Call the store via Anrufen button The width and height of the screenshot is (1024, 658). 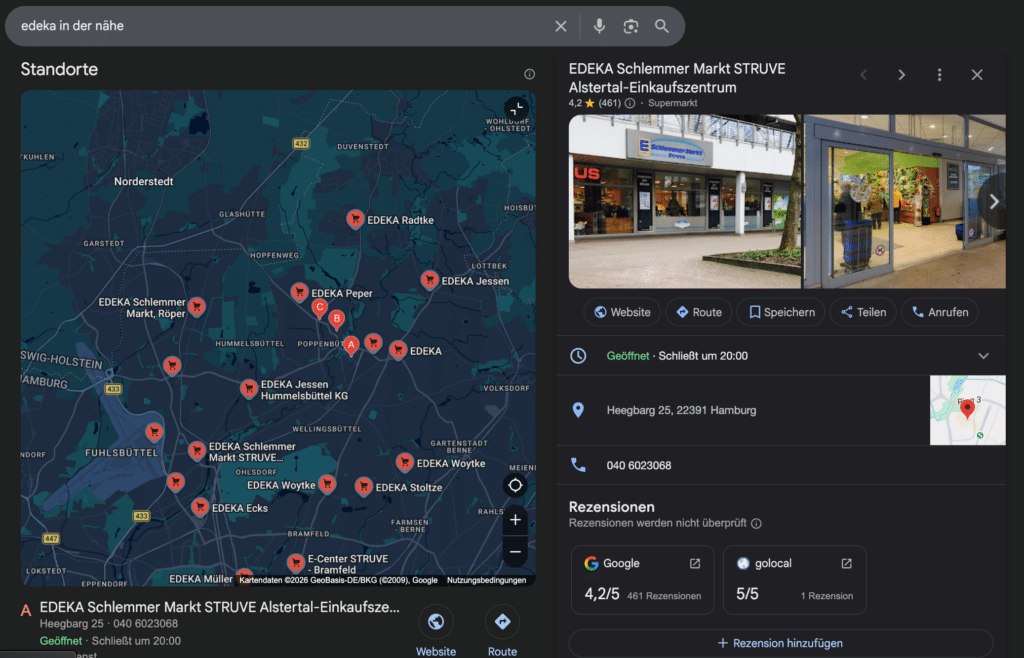click(x=939, y=312)
